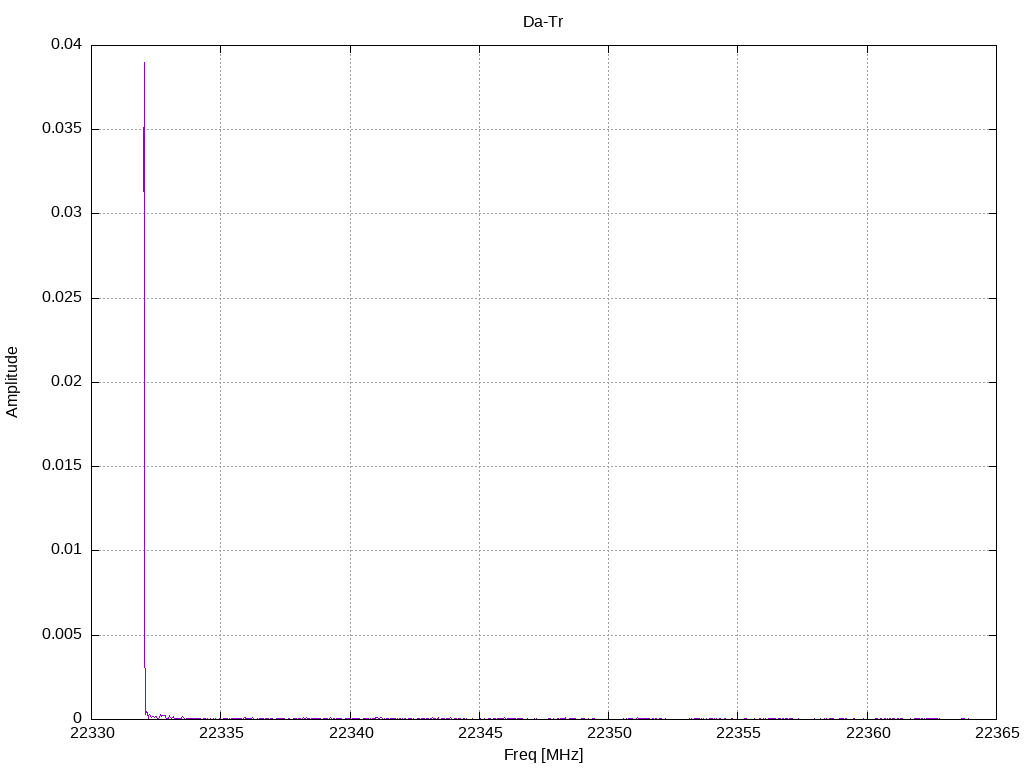The height and width of the screenshot is (768, 1024).
Task: Click the 0.03 y-axis tick label
Action: 67,213
